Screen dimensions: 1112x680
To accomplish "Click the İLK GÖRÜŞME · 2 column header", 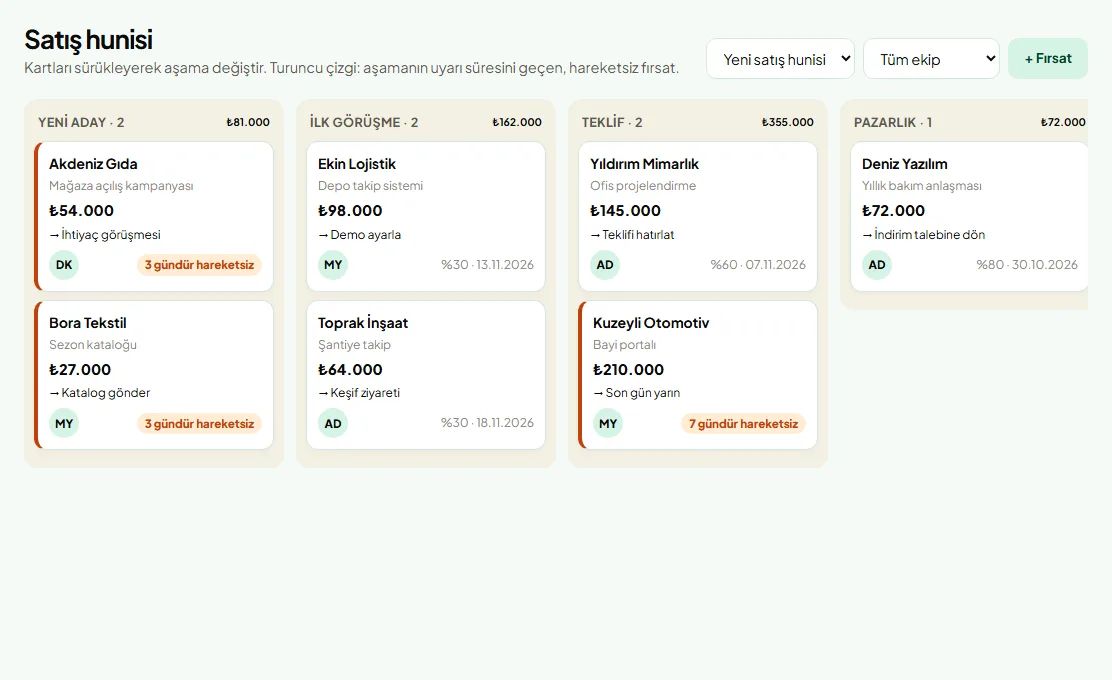I will [x=364, y=123].
